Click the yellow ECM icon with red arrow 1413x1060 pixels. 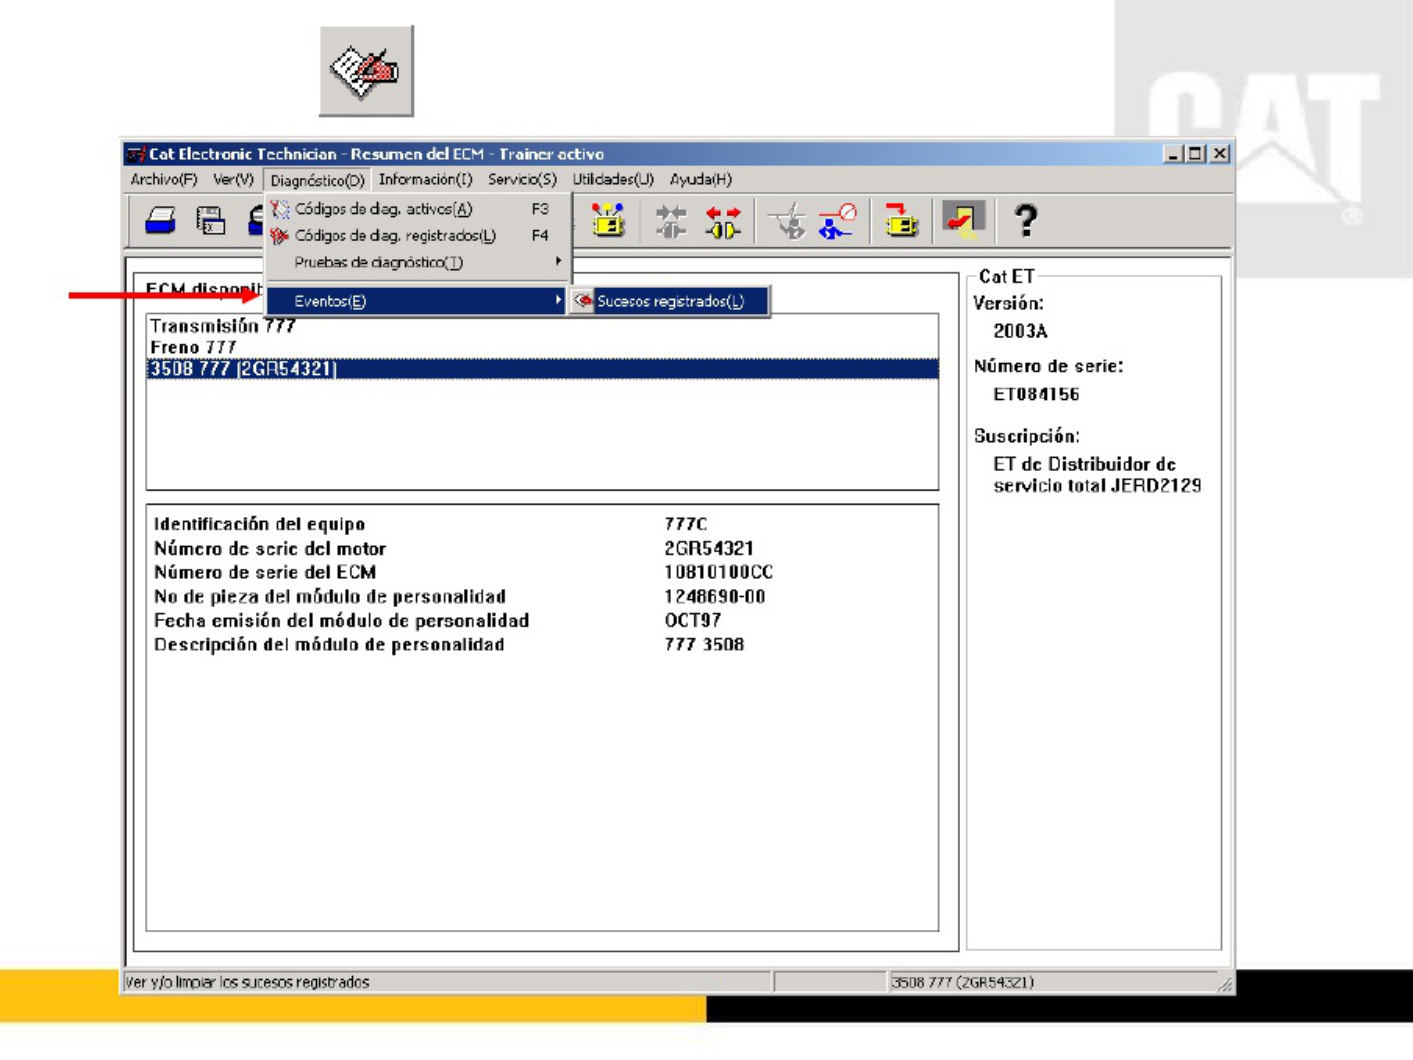(901, 221)
